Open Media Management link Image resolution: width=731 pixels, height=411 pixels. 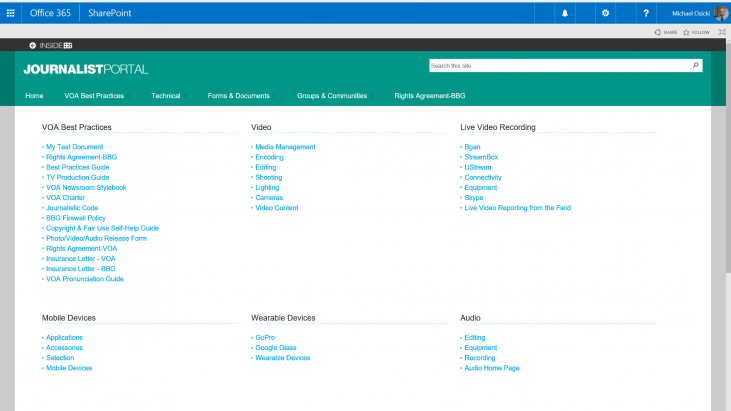[x=285, y=147]
